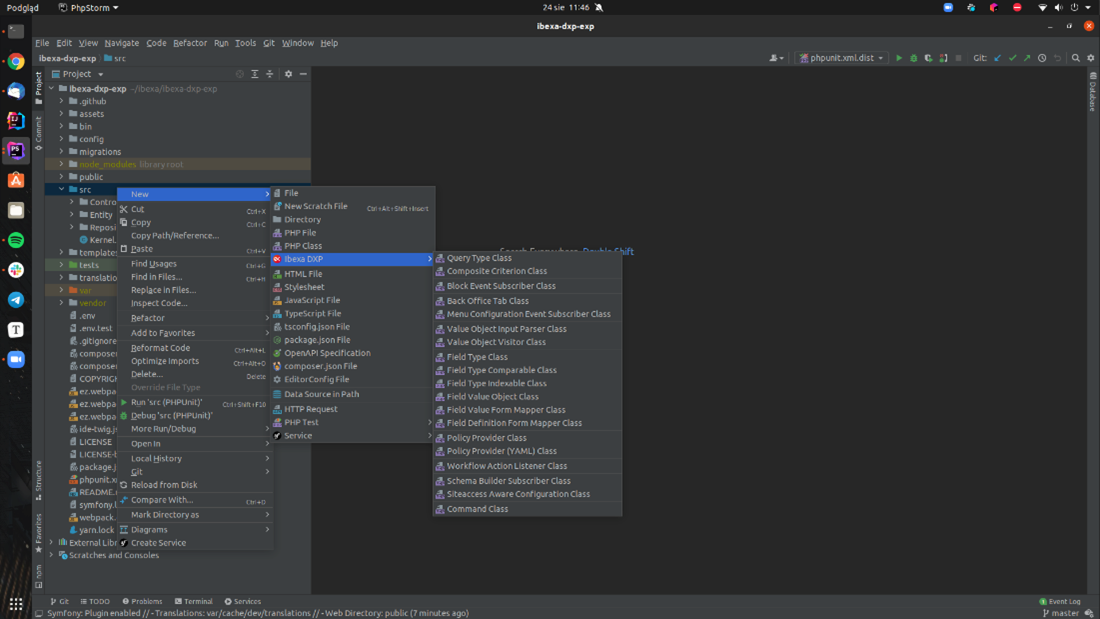Click master branch in status bar
This screenshot has width=1100, height=619.
[1061, 613]
